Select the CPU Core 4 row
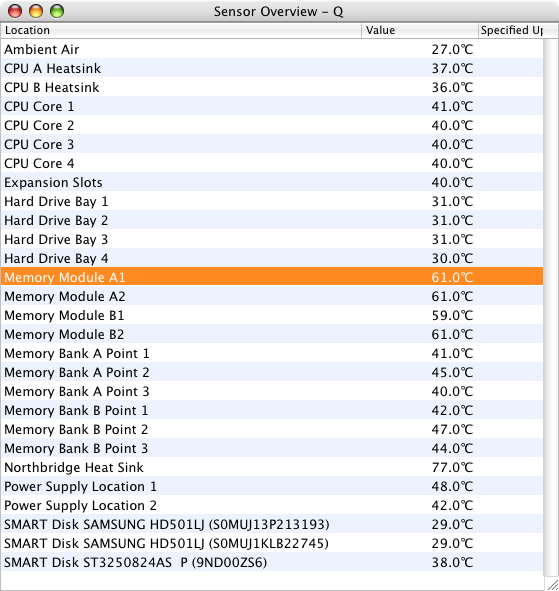This screenshot has height=591, width=559. (272, 163)
